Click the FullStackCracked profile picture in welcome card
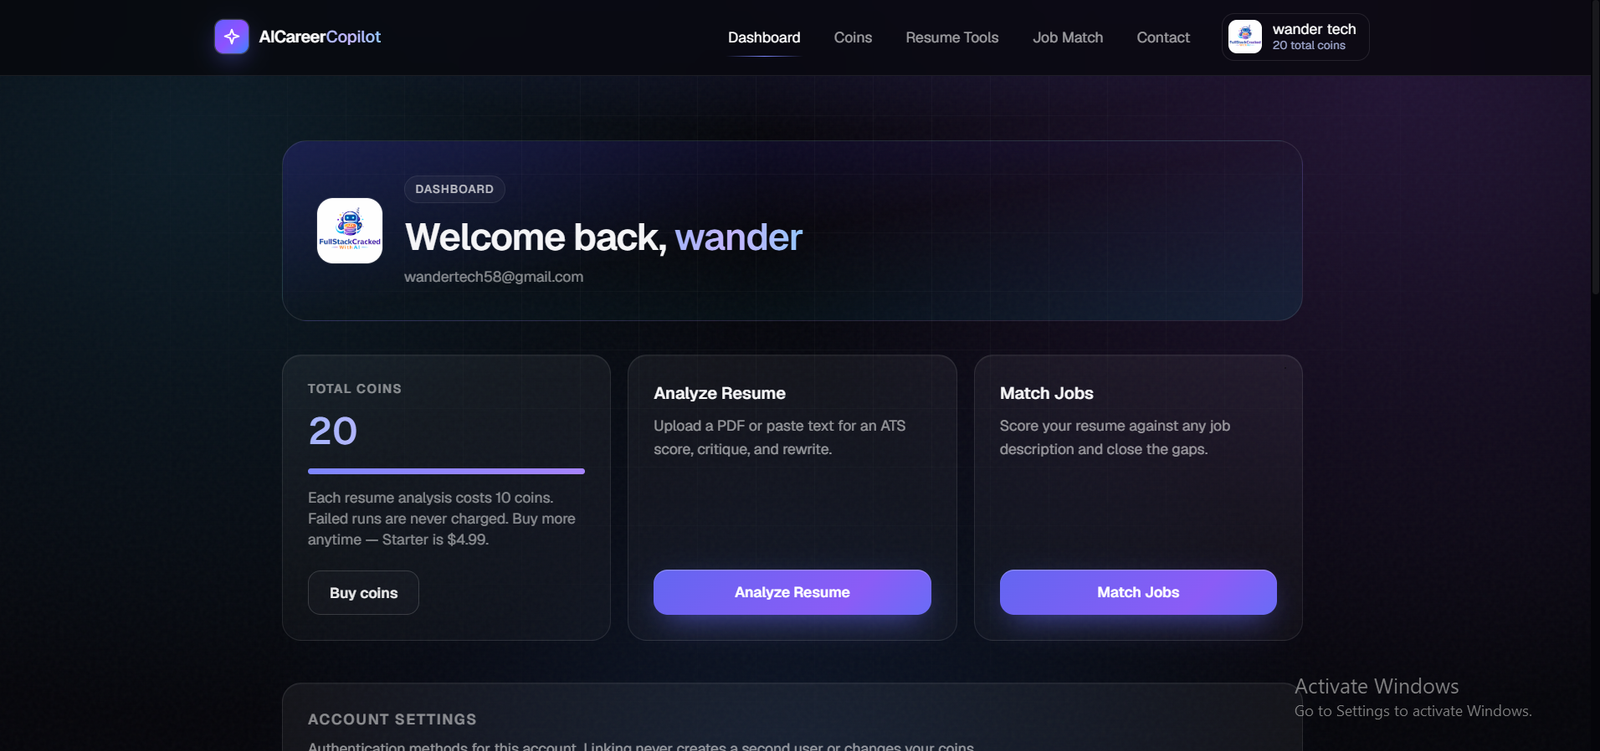This screenshot has width=1600, height=751. [350, 231]
